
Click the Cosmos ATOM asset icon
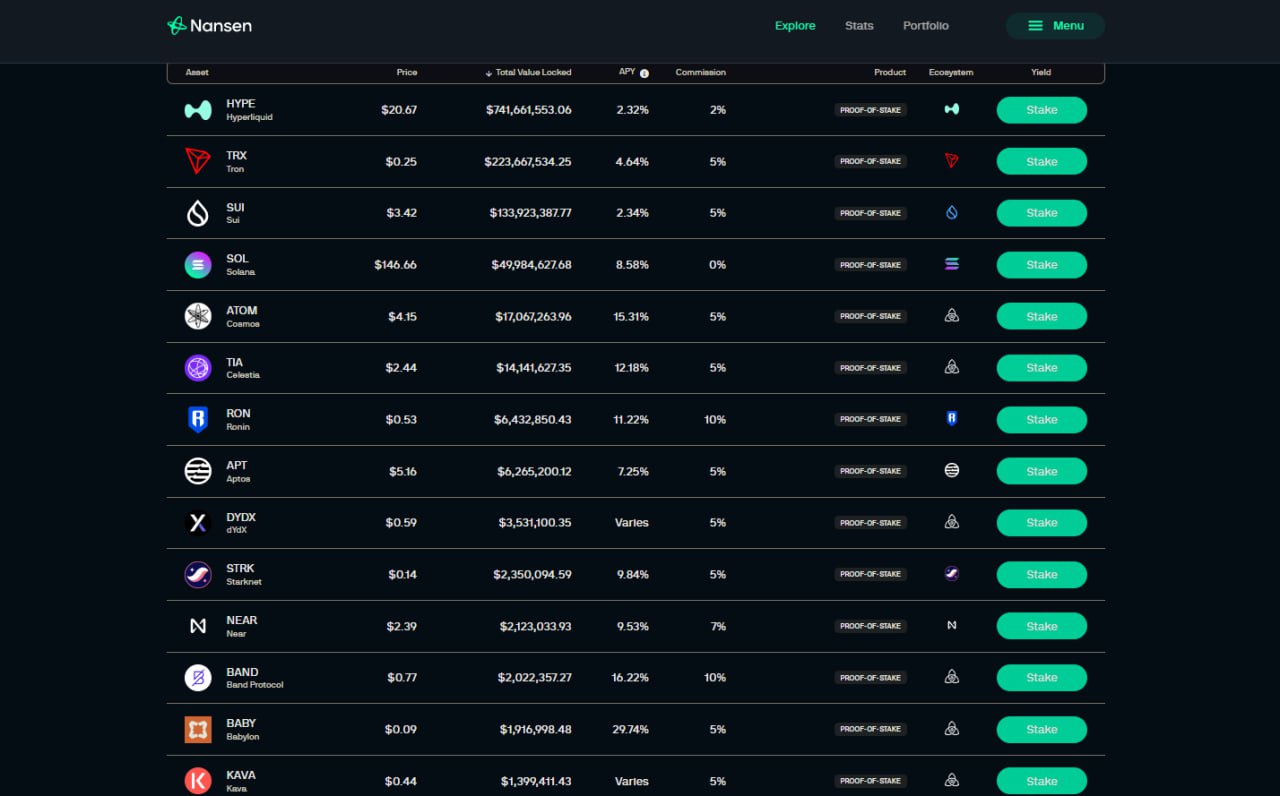click(x=198, y=316)
